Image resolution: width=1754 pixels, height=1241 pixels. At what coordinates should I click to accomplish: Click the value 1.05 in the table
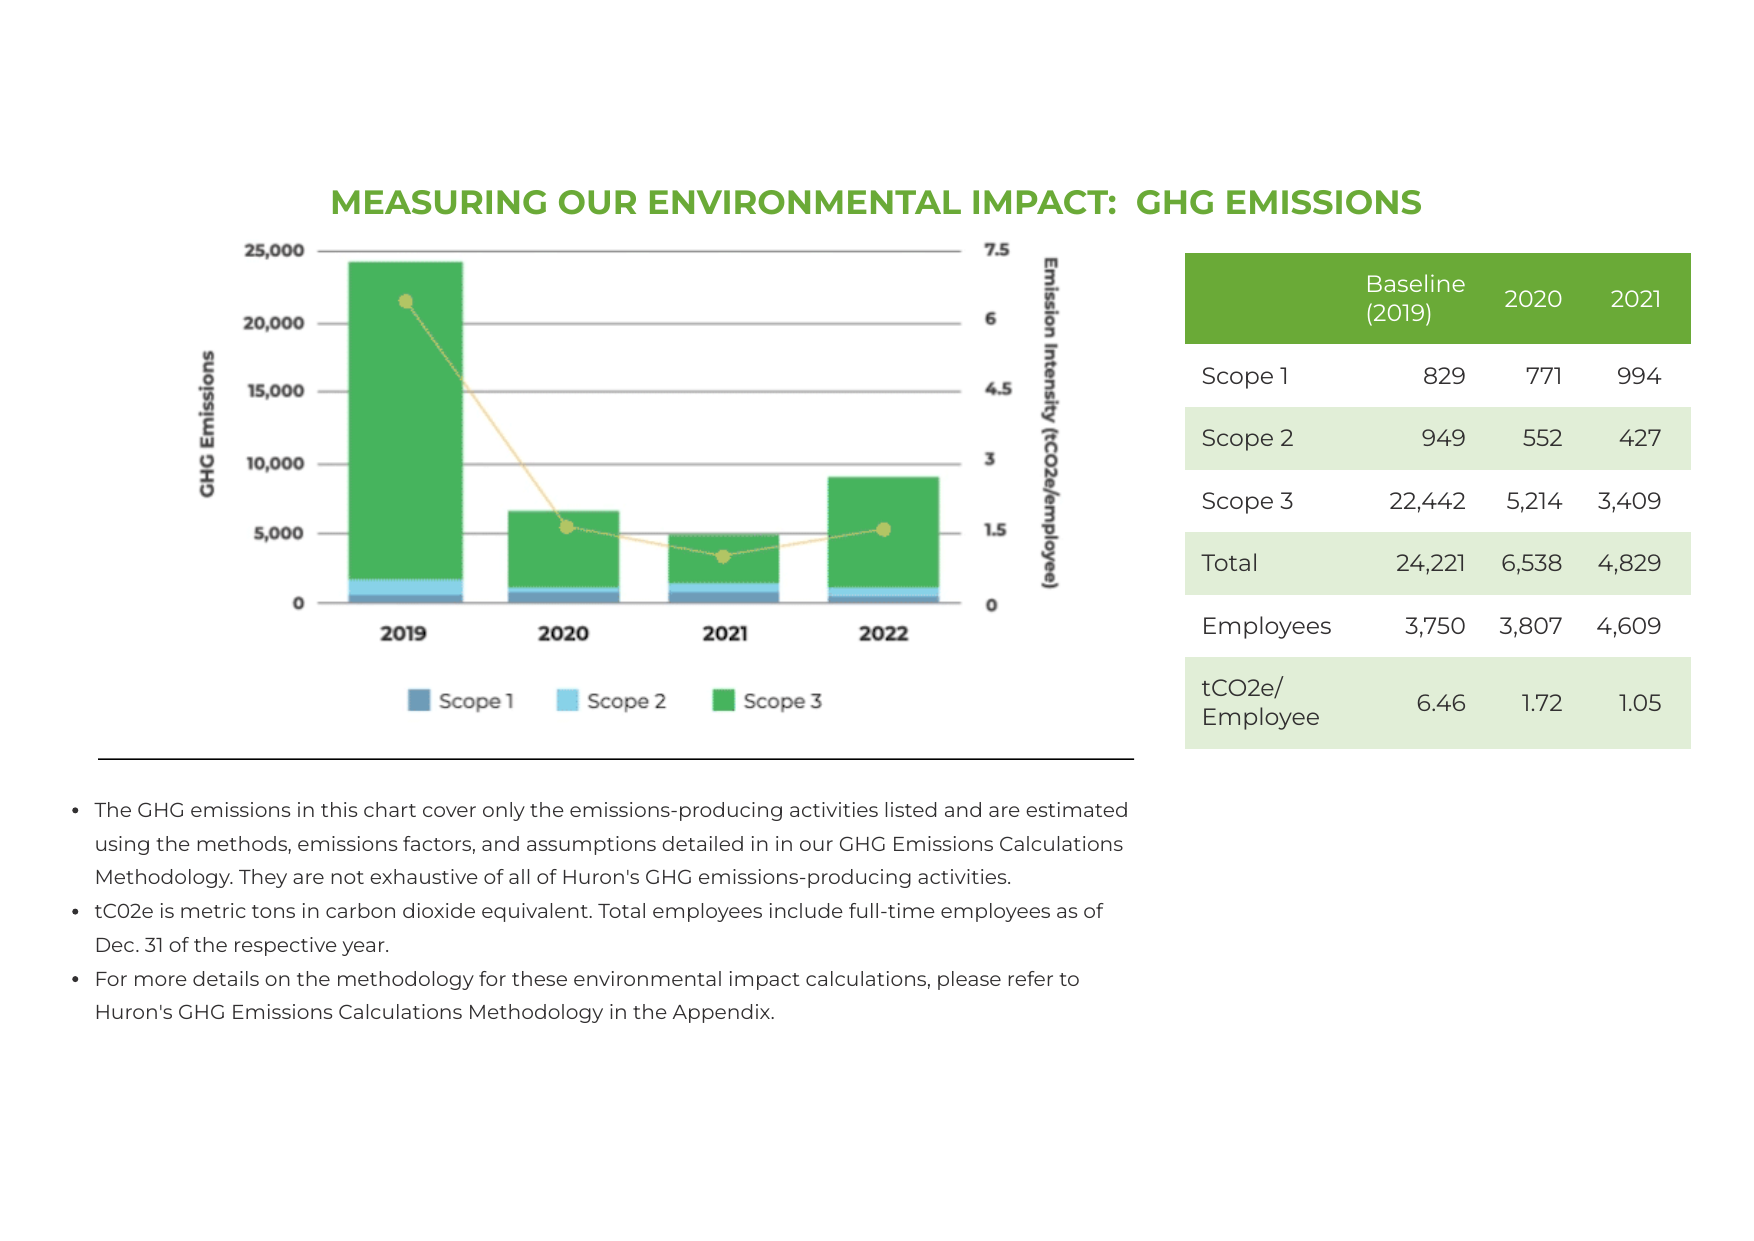coord(1640,703)
